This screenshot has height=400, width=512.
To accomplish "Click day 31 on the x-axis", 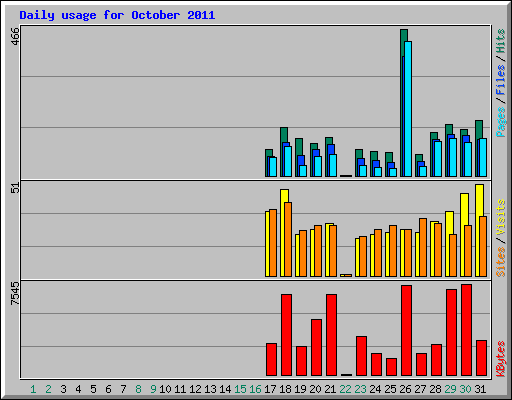I will coord(480,389).
